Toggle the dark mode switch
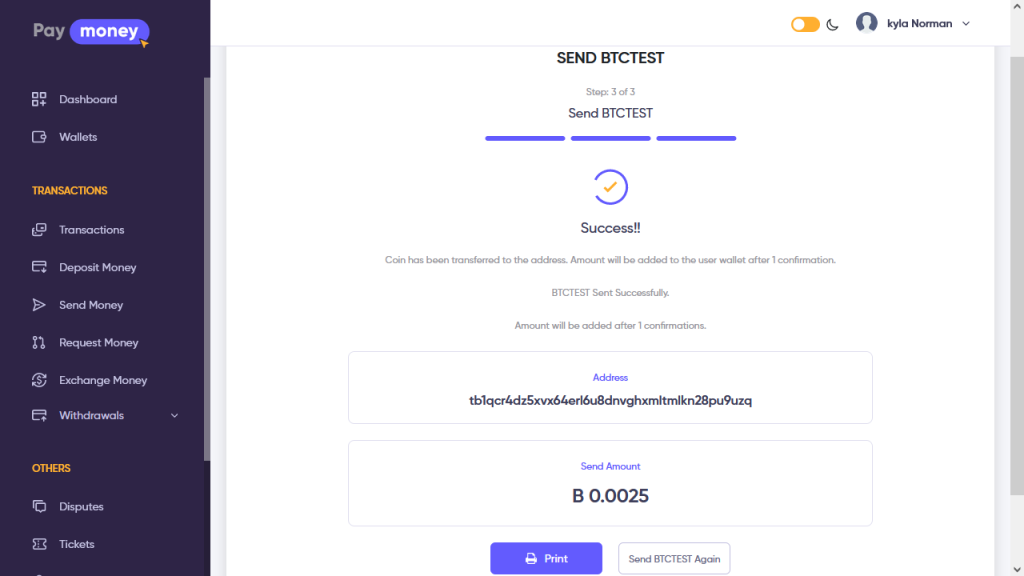 (805, 24)
